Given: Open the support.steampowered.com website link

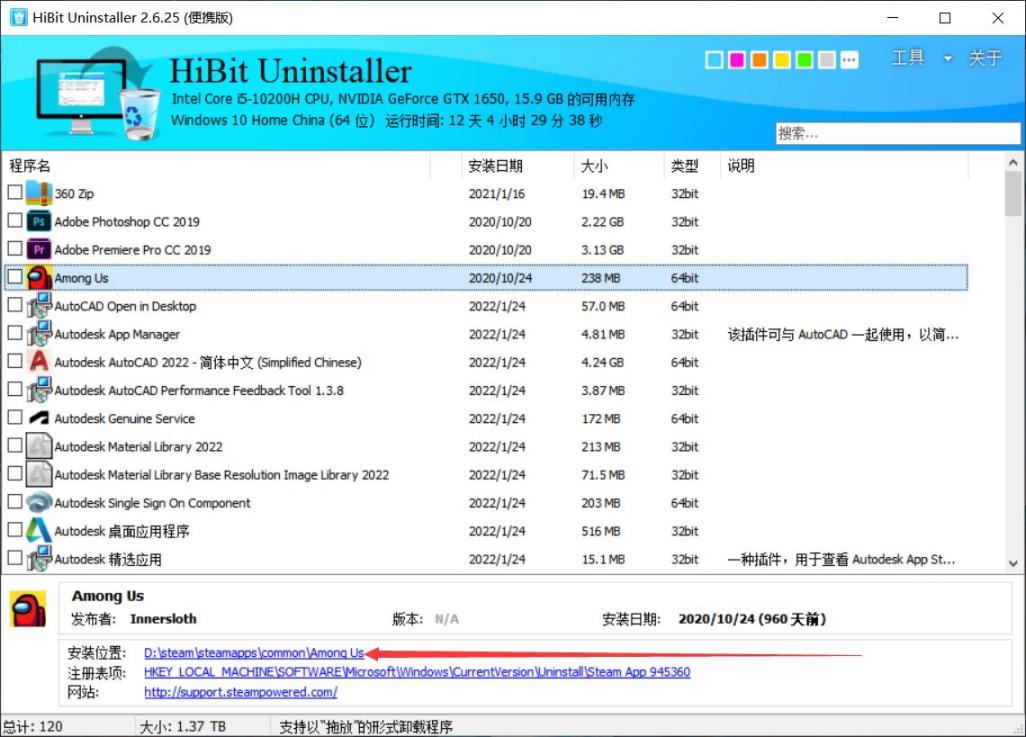Looking at the screenshot, I should [x=240, y=692].
